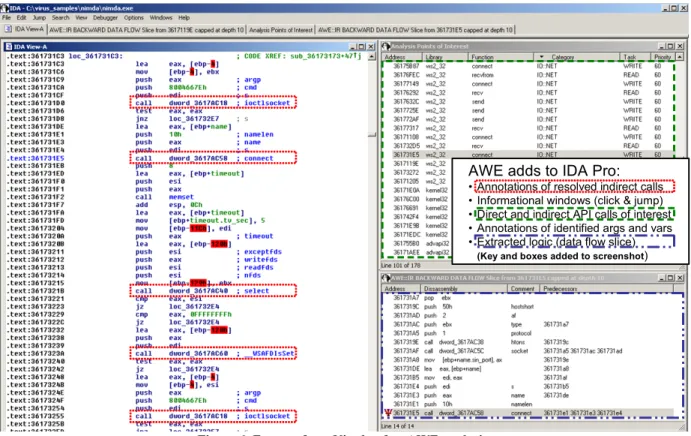Select slice from 3617119E tab
691x436 pixels.
click(146, 30)
